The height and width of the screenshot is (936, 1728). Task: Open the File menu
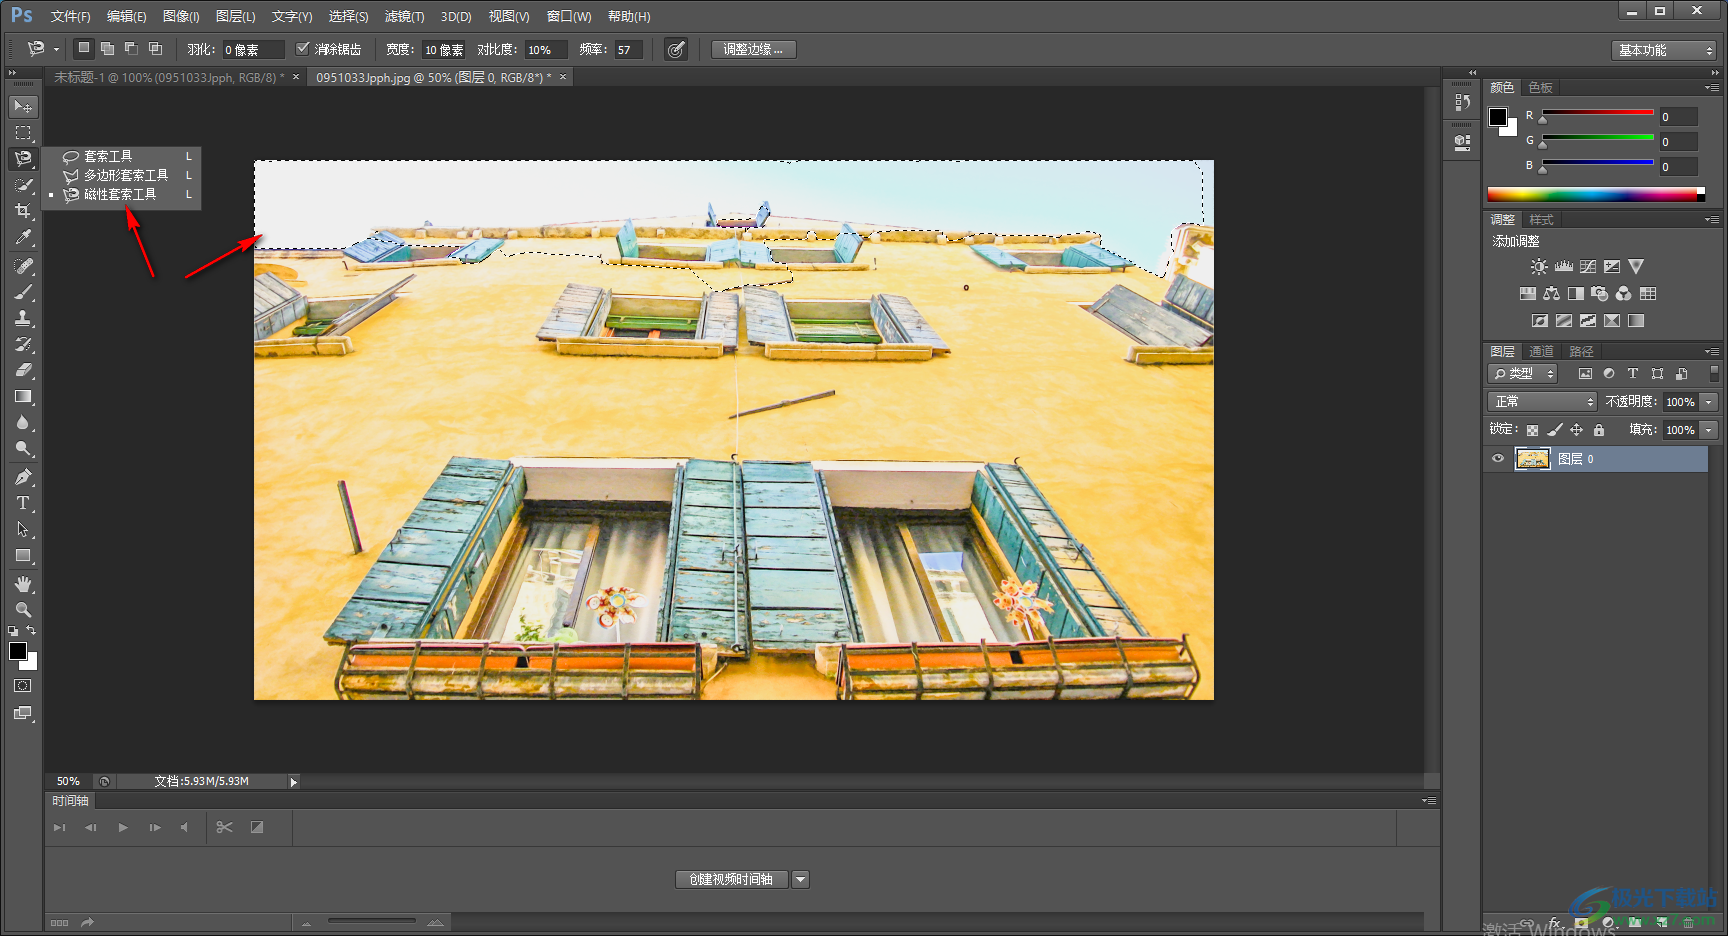pyautogui.click(x=70, y=16)
